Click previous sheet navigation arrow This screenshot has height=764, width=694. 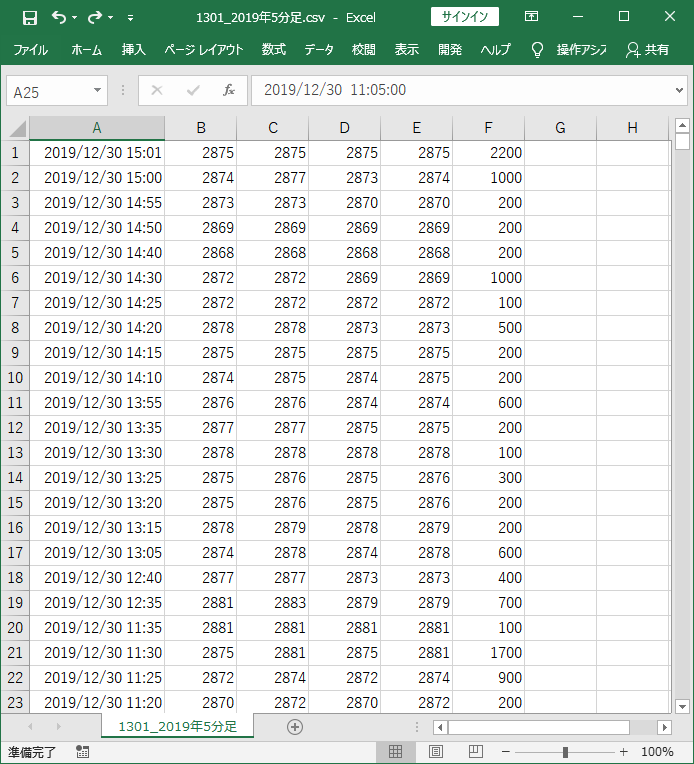[x=30, y=726]
